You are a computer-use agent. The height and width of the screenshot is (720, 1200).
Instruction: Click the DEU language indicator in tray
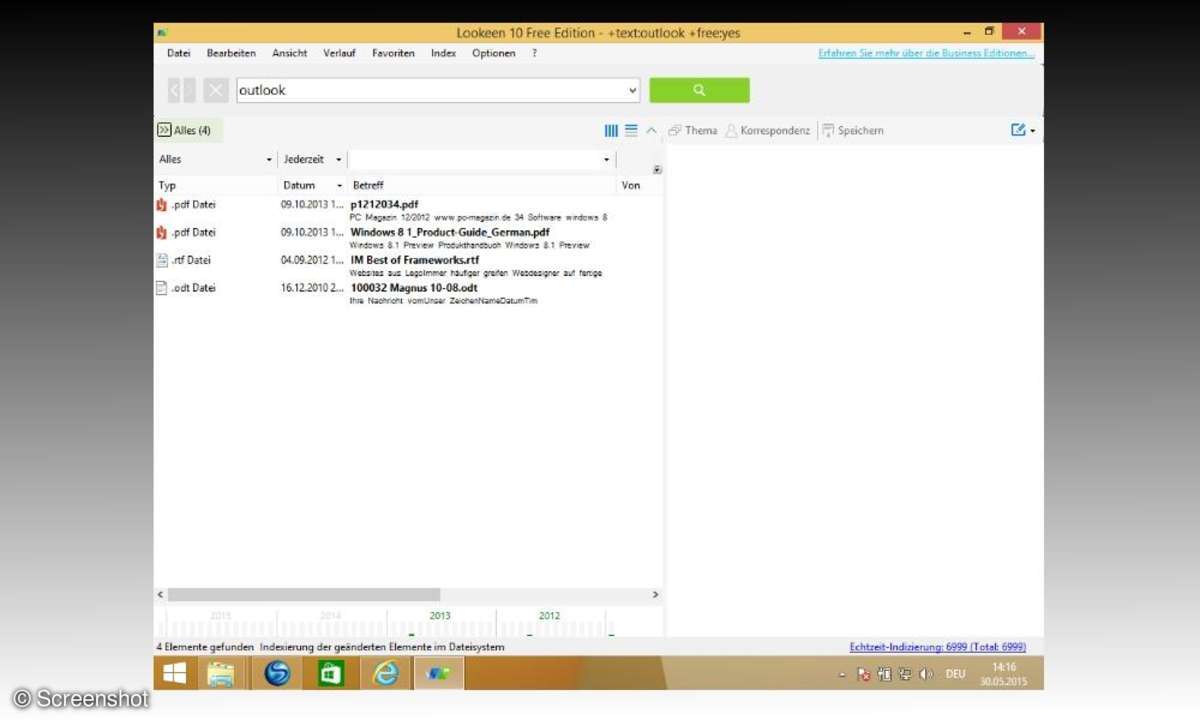956,674
